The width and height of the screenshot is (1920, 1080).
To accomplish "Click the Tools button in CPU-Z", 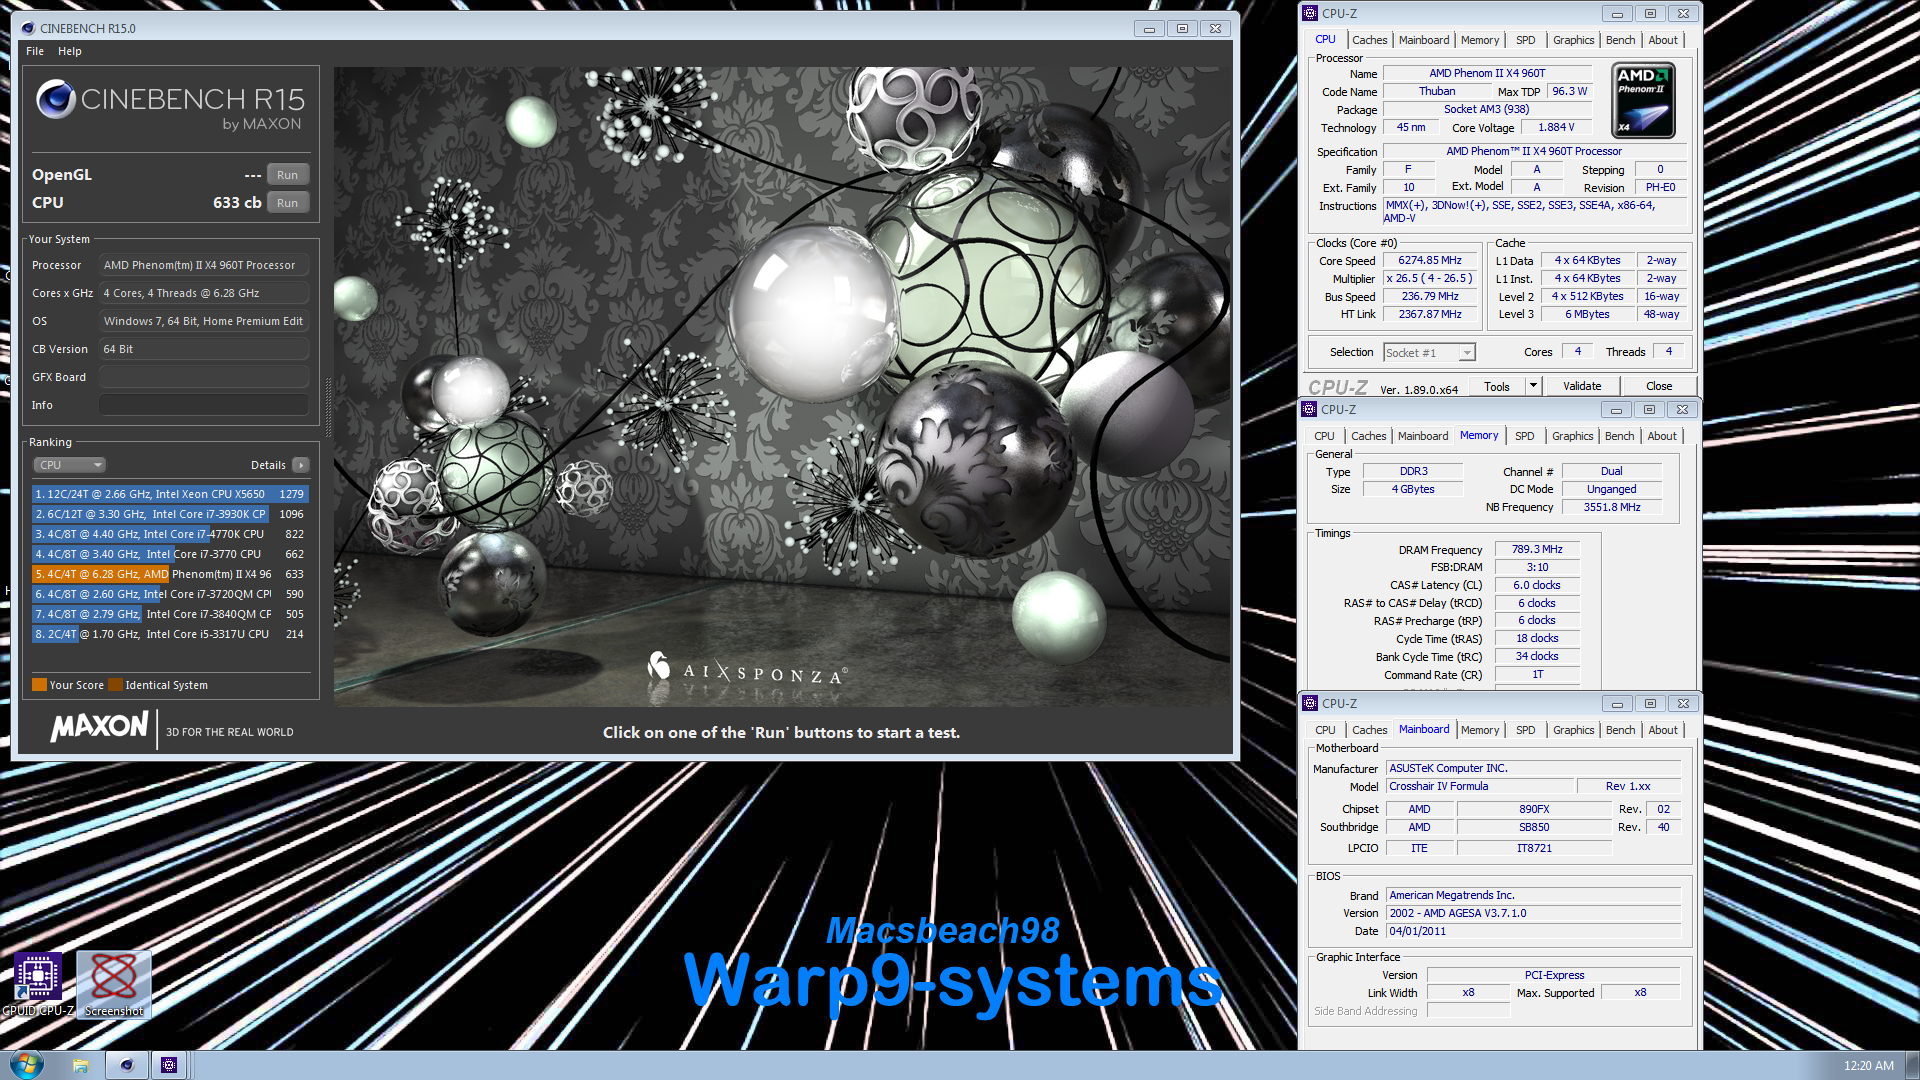I will (x=1497, y=386).
